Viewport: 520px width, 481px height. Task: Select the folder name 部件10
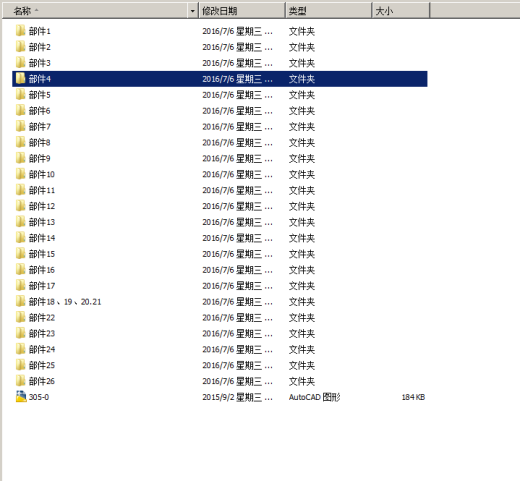coord(42,174)
